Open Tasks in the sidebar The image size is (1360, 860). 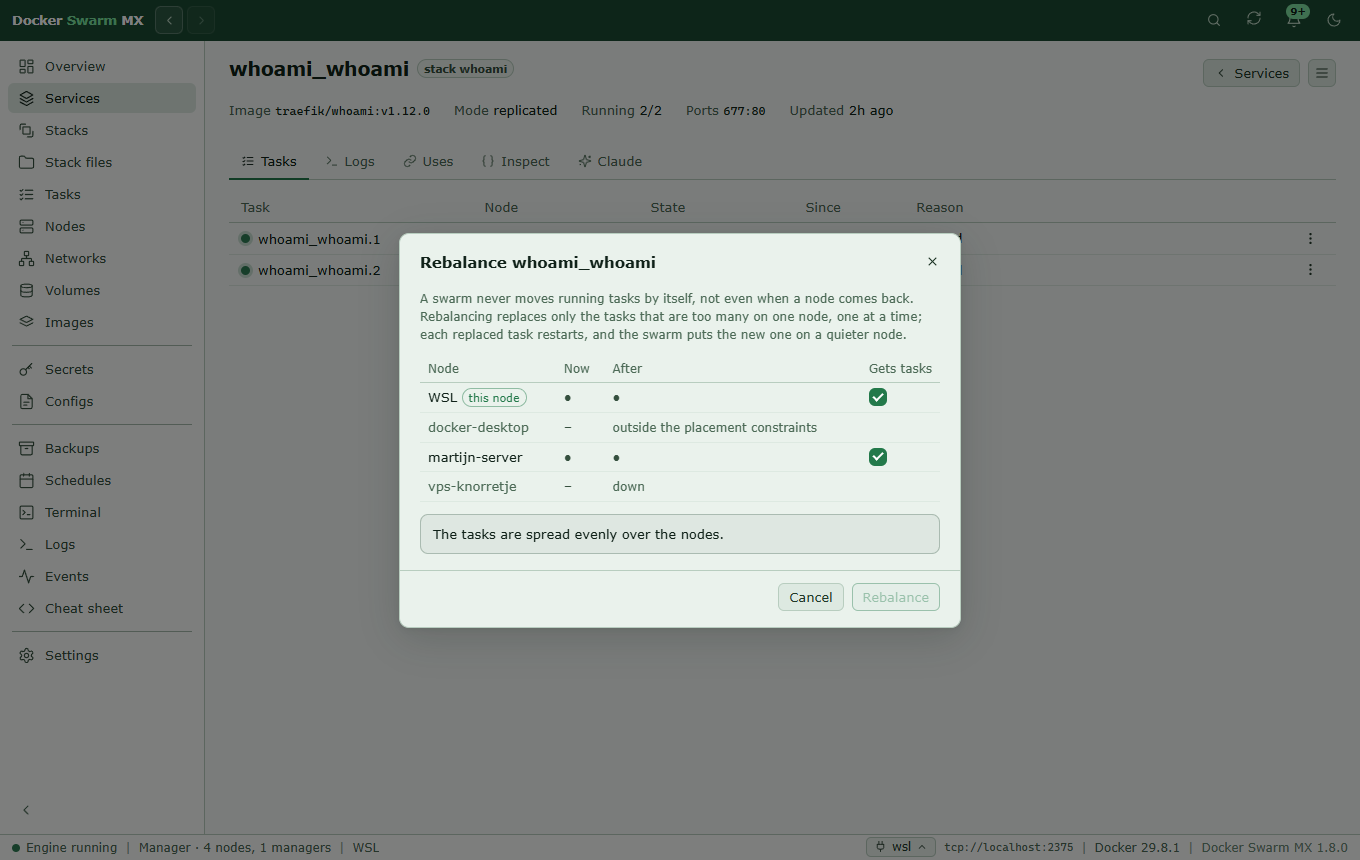click(102, 194)
